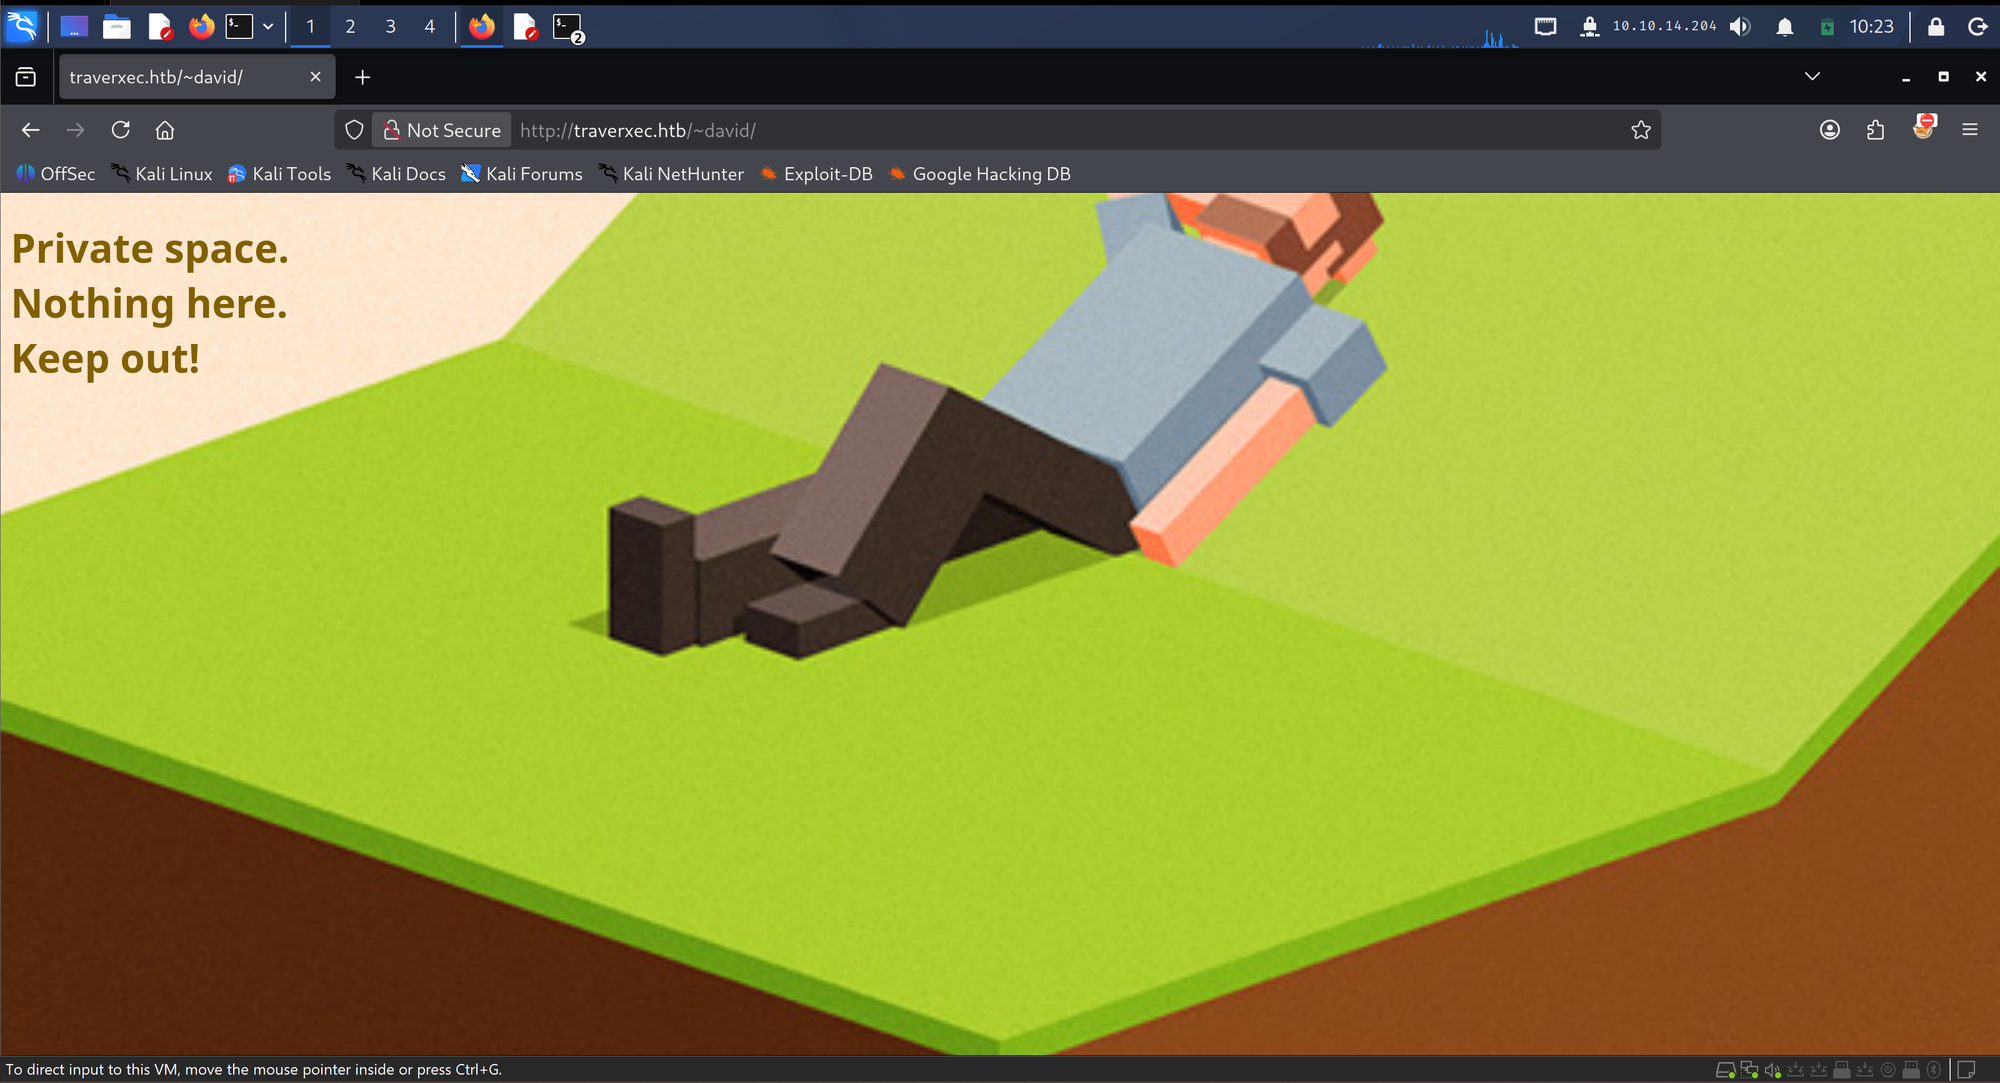
Task: Open Kali Tools bookmark
Action: pyautogui.click(x=279, y=174)
